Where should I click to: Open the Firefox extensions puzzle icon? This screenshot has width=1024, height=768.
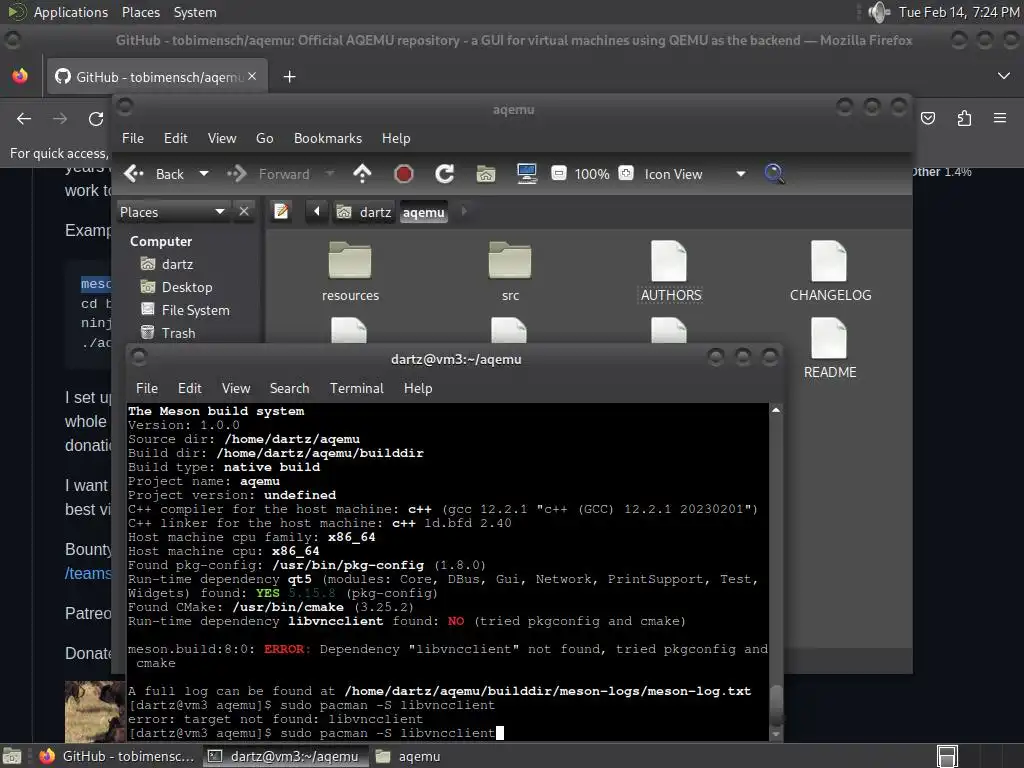tap(964, 118)
